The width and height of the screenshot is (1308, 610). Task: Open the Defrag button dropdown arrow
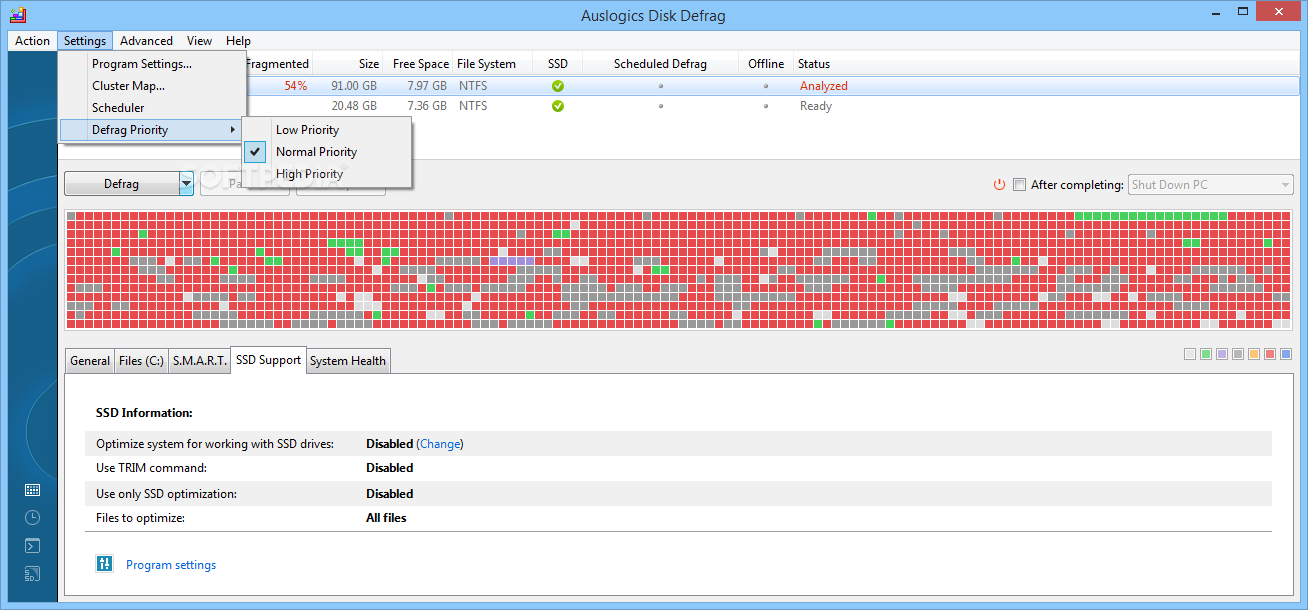pyautogui.click(x=186, y=184)
